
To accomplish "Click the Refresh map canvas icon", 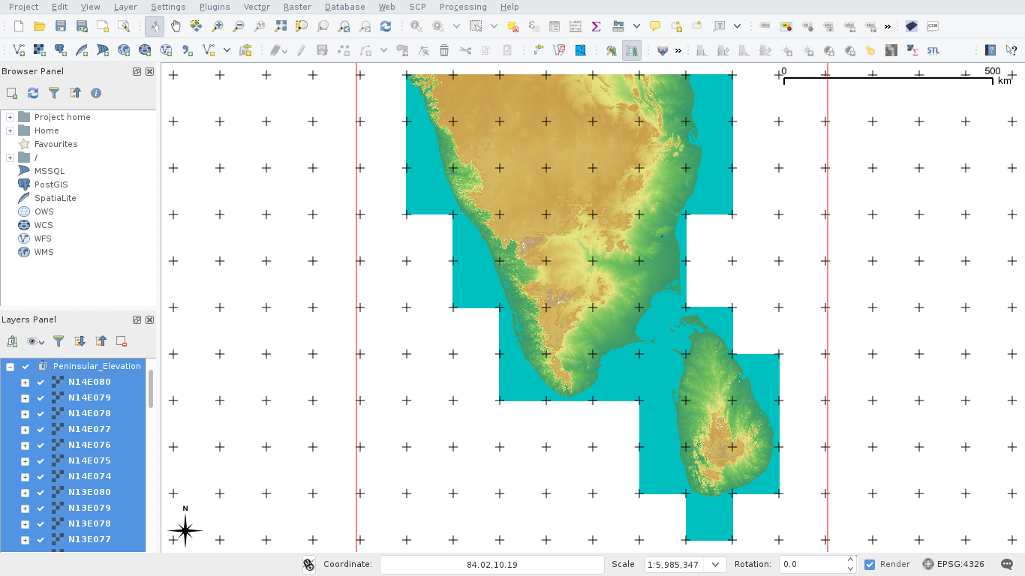I will [x=385, y=26].
